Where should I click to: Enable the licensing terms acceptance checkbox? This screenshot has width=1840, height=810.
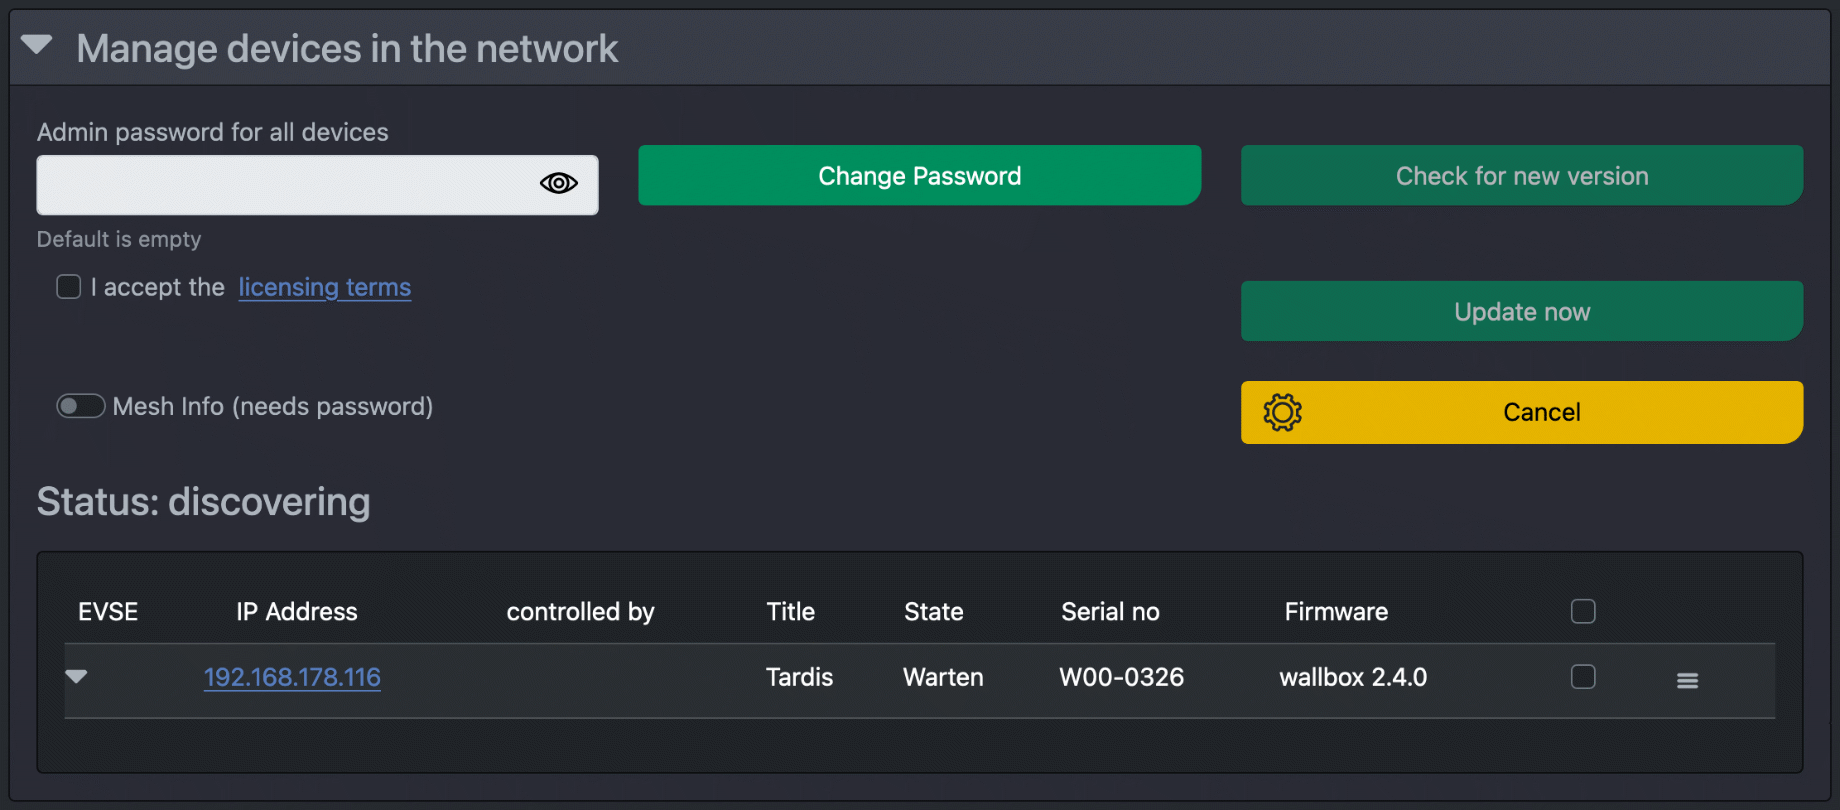click(x=68, y=287)
